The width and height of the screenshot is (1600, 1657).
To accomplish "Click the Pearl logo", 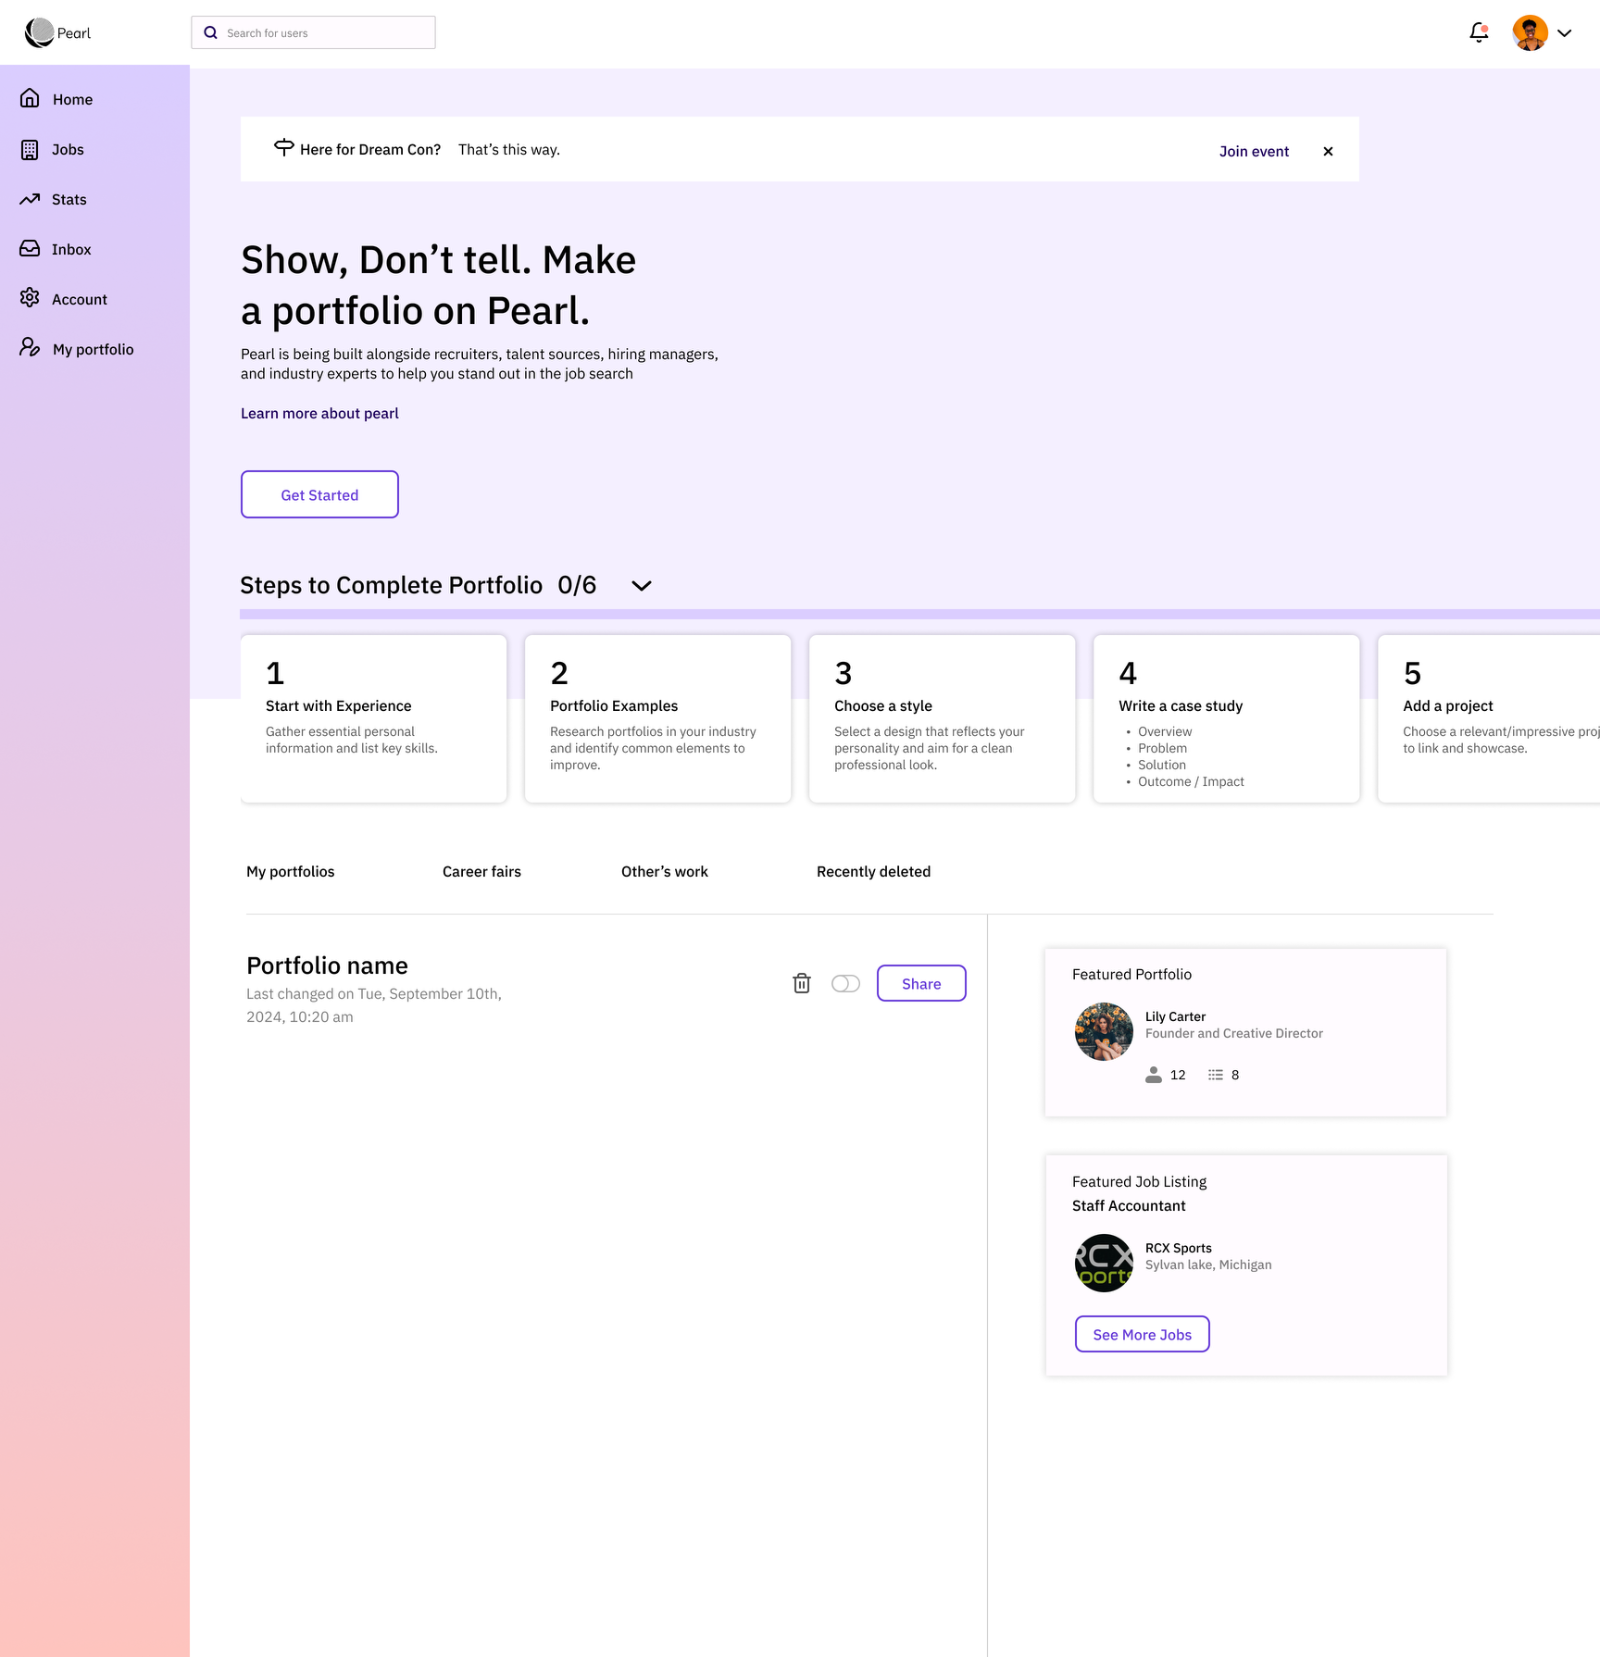I will [57, 33].
